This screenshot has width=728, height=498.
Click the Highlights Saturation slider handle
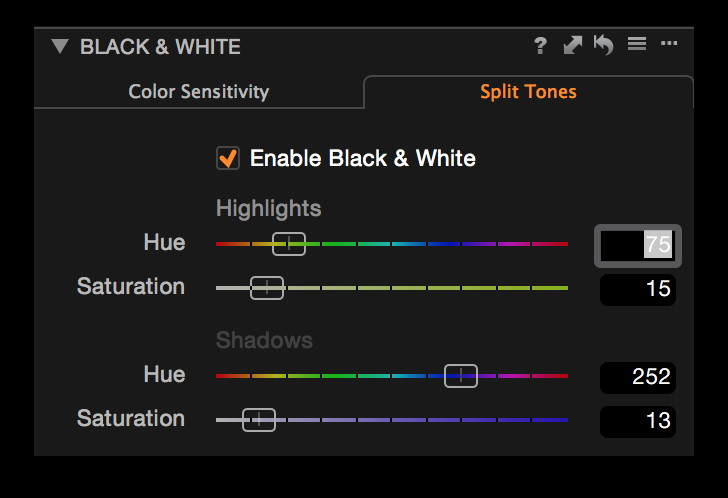267,288
